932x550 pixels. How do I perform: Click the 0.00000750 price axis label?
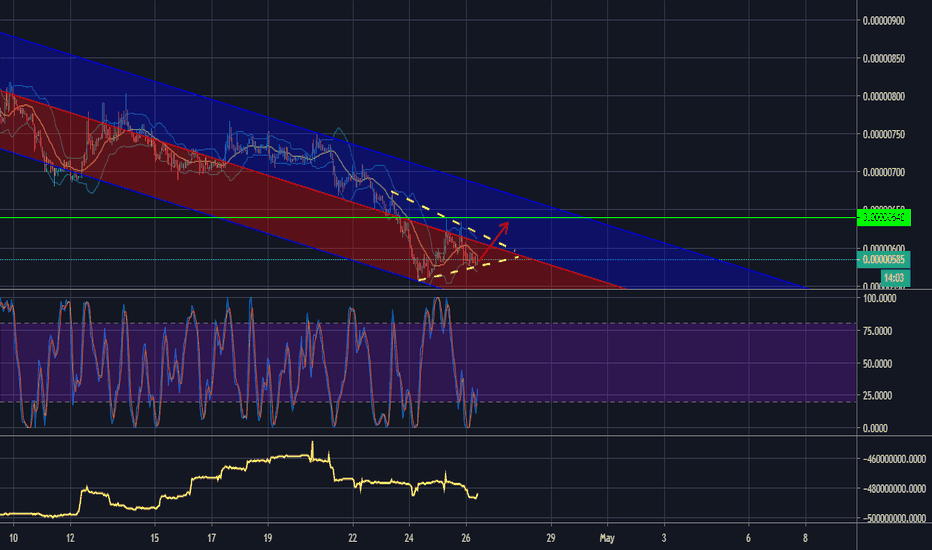pos(884,134)
